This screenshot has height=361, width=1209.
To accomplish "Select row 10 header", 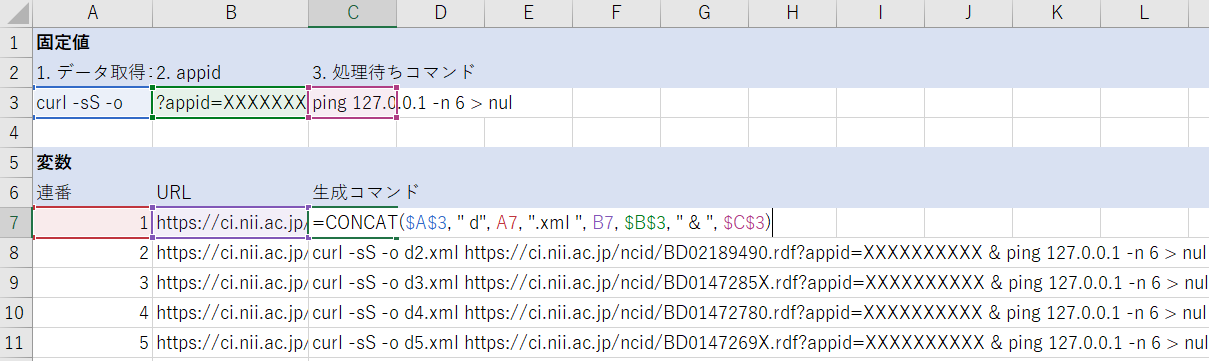I will point(16,313).
